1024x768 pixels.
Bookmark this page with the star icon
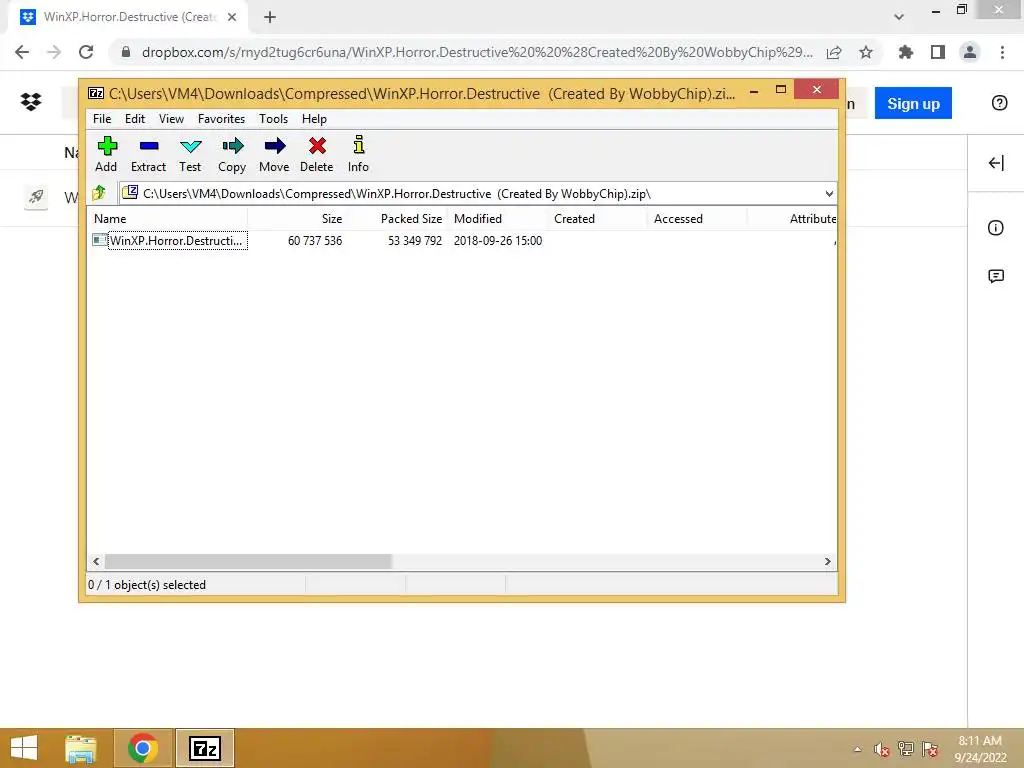click(x=866, y=52)
